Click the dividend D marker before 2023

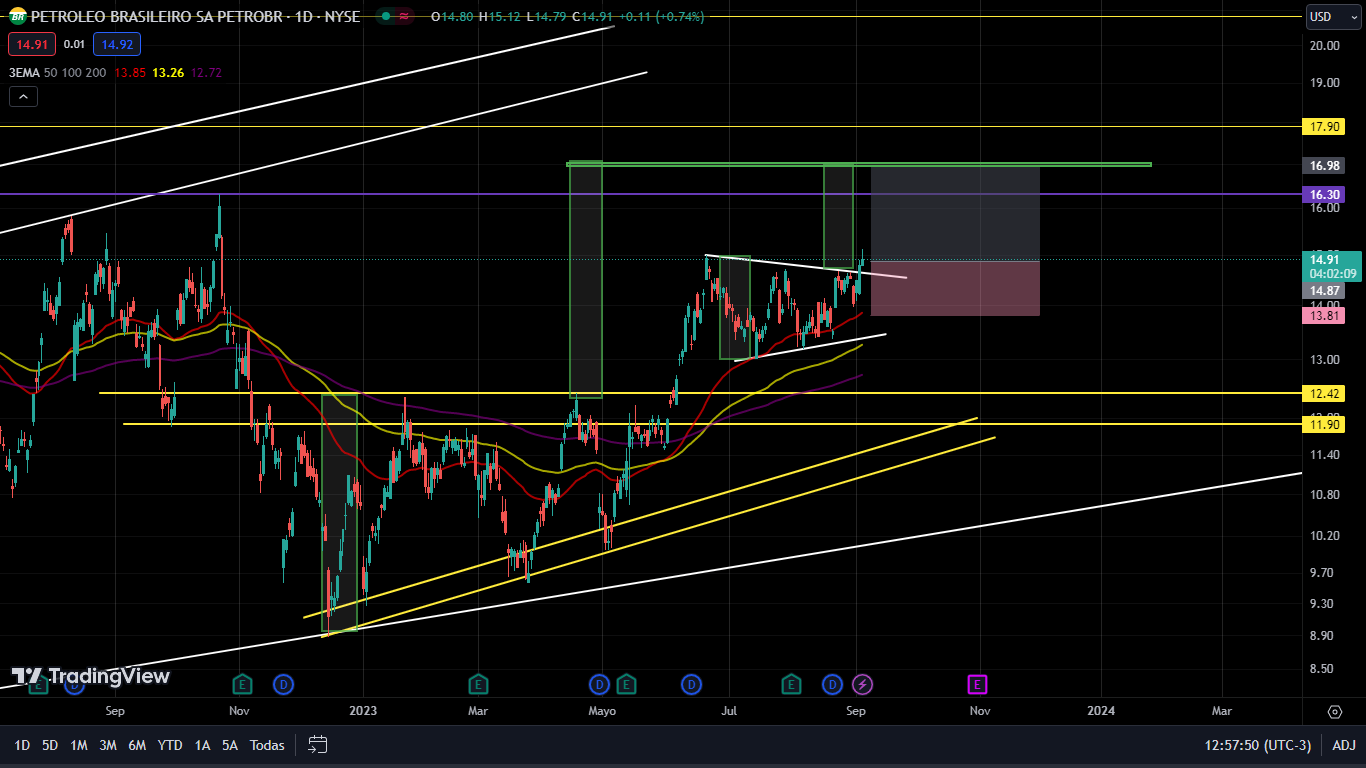284,684
